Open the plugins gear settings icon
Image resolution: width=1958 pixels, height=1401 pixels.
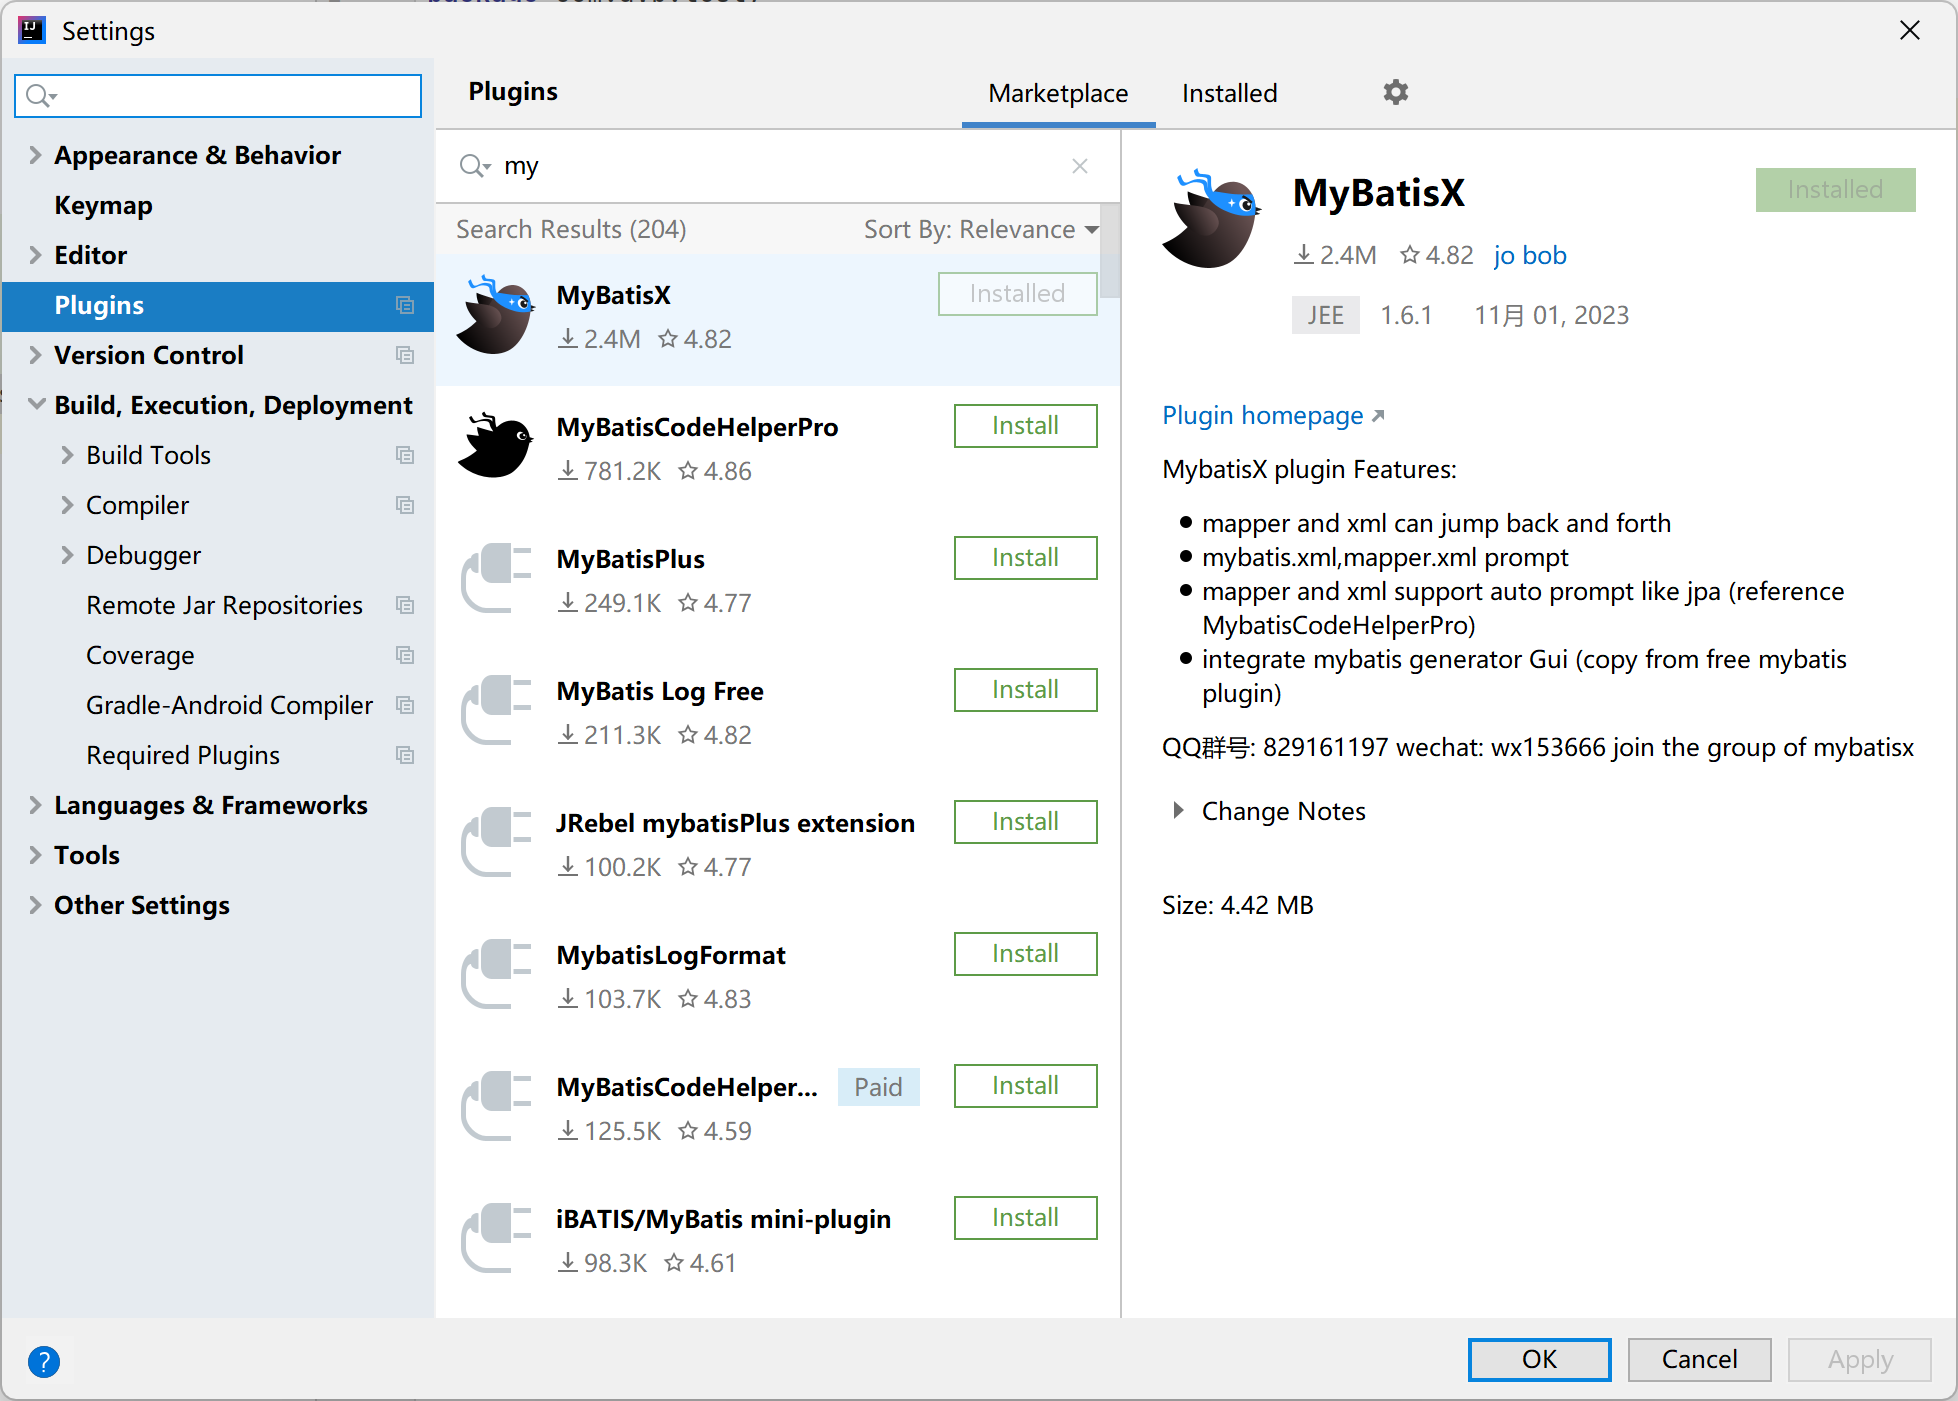pos(1395,93)
